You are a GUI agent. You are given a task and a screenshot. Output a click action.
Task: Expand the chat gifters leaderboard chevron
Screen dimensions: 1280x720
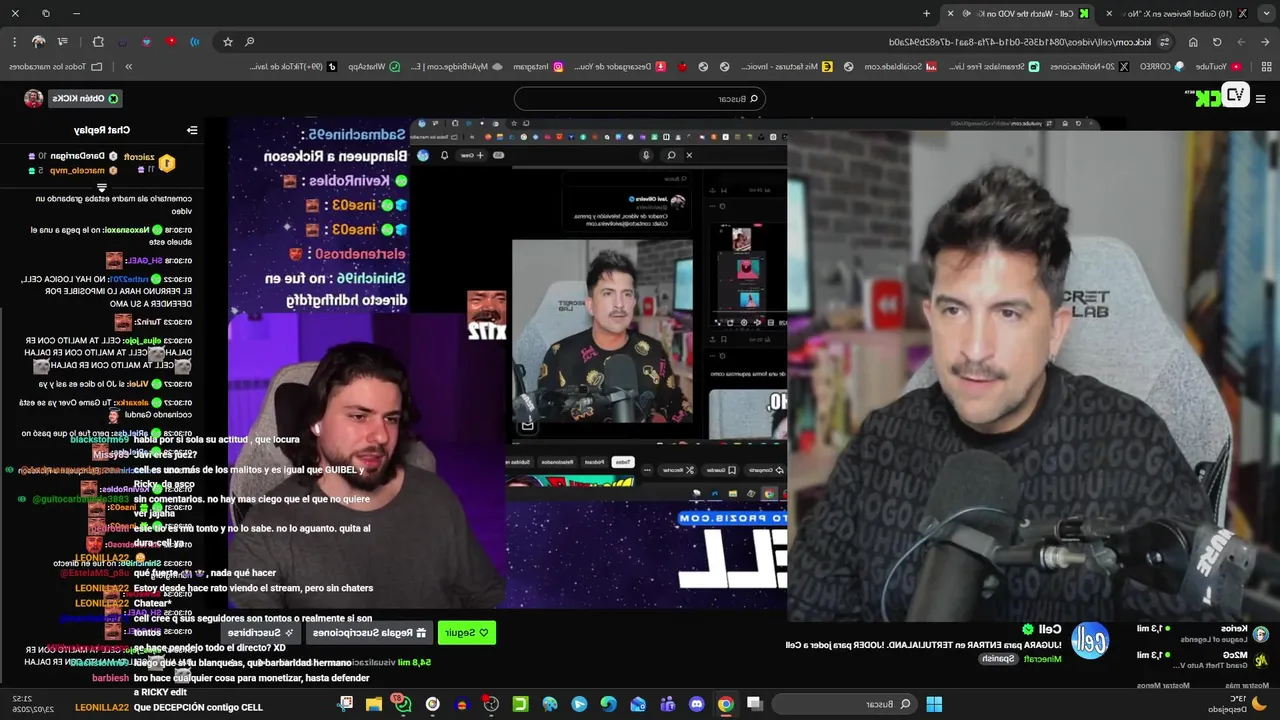click(x=101, y=187)
